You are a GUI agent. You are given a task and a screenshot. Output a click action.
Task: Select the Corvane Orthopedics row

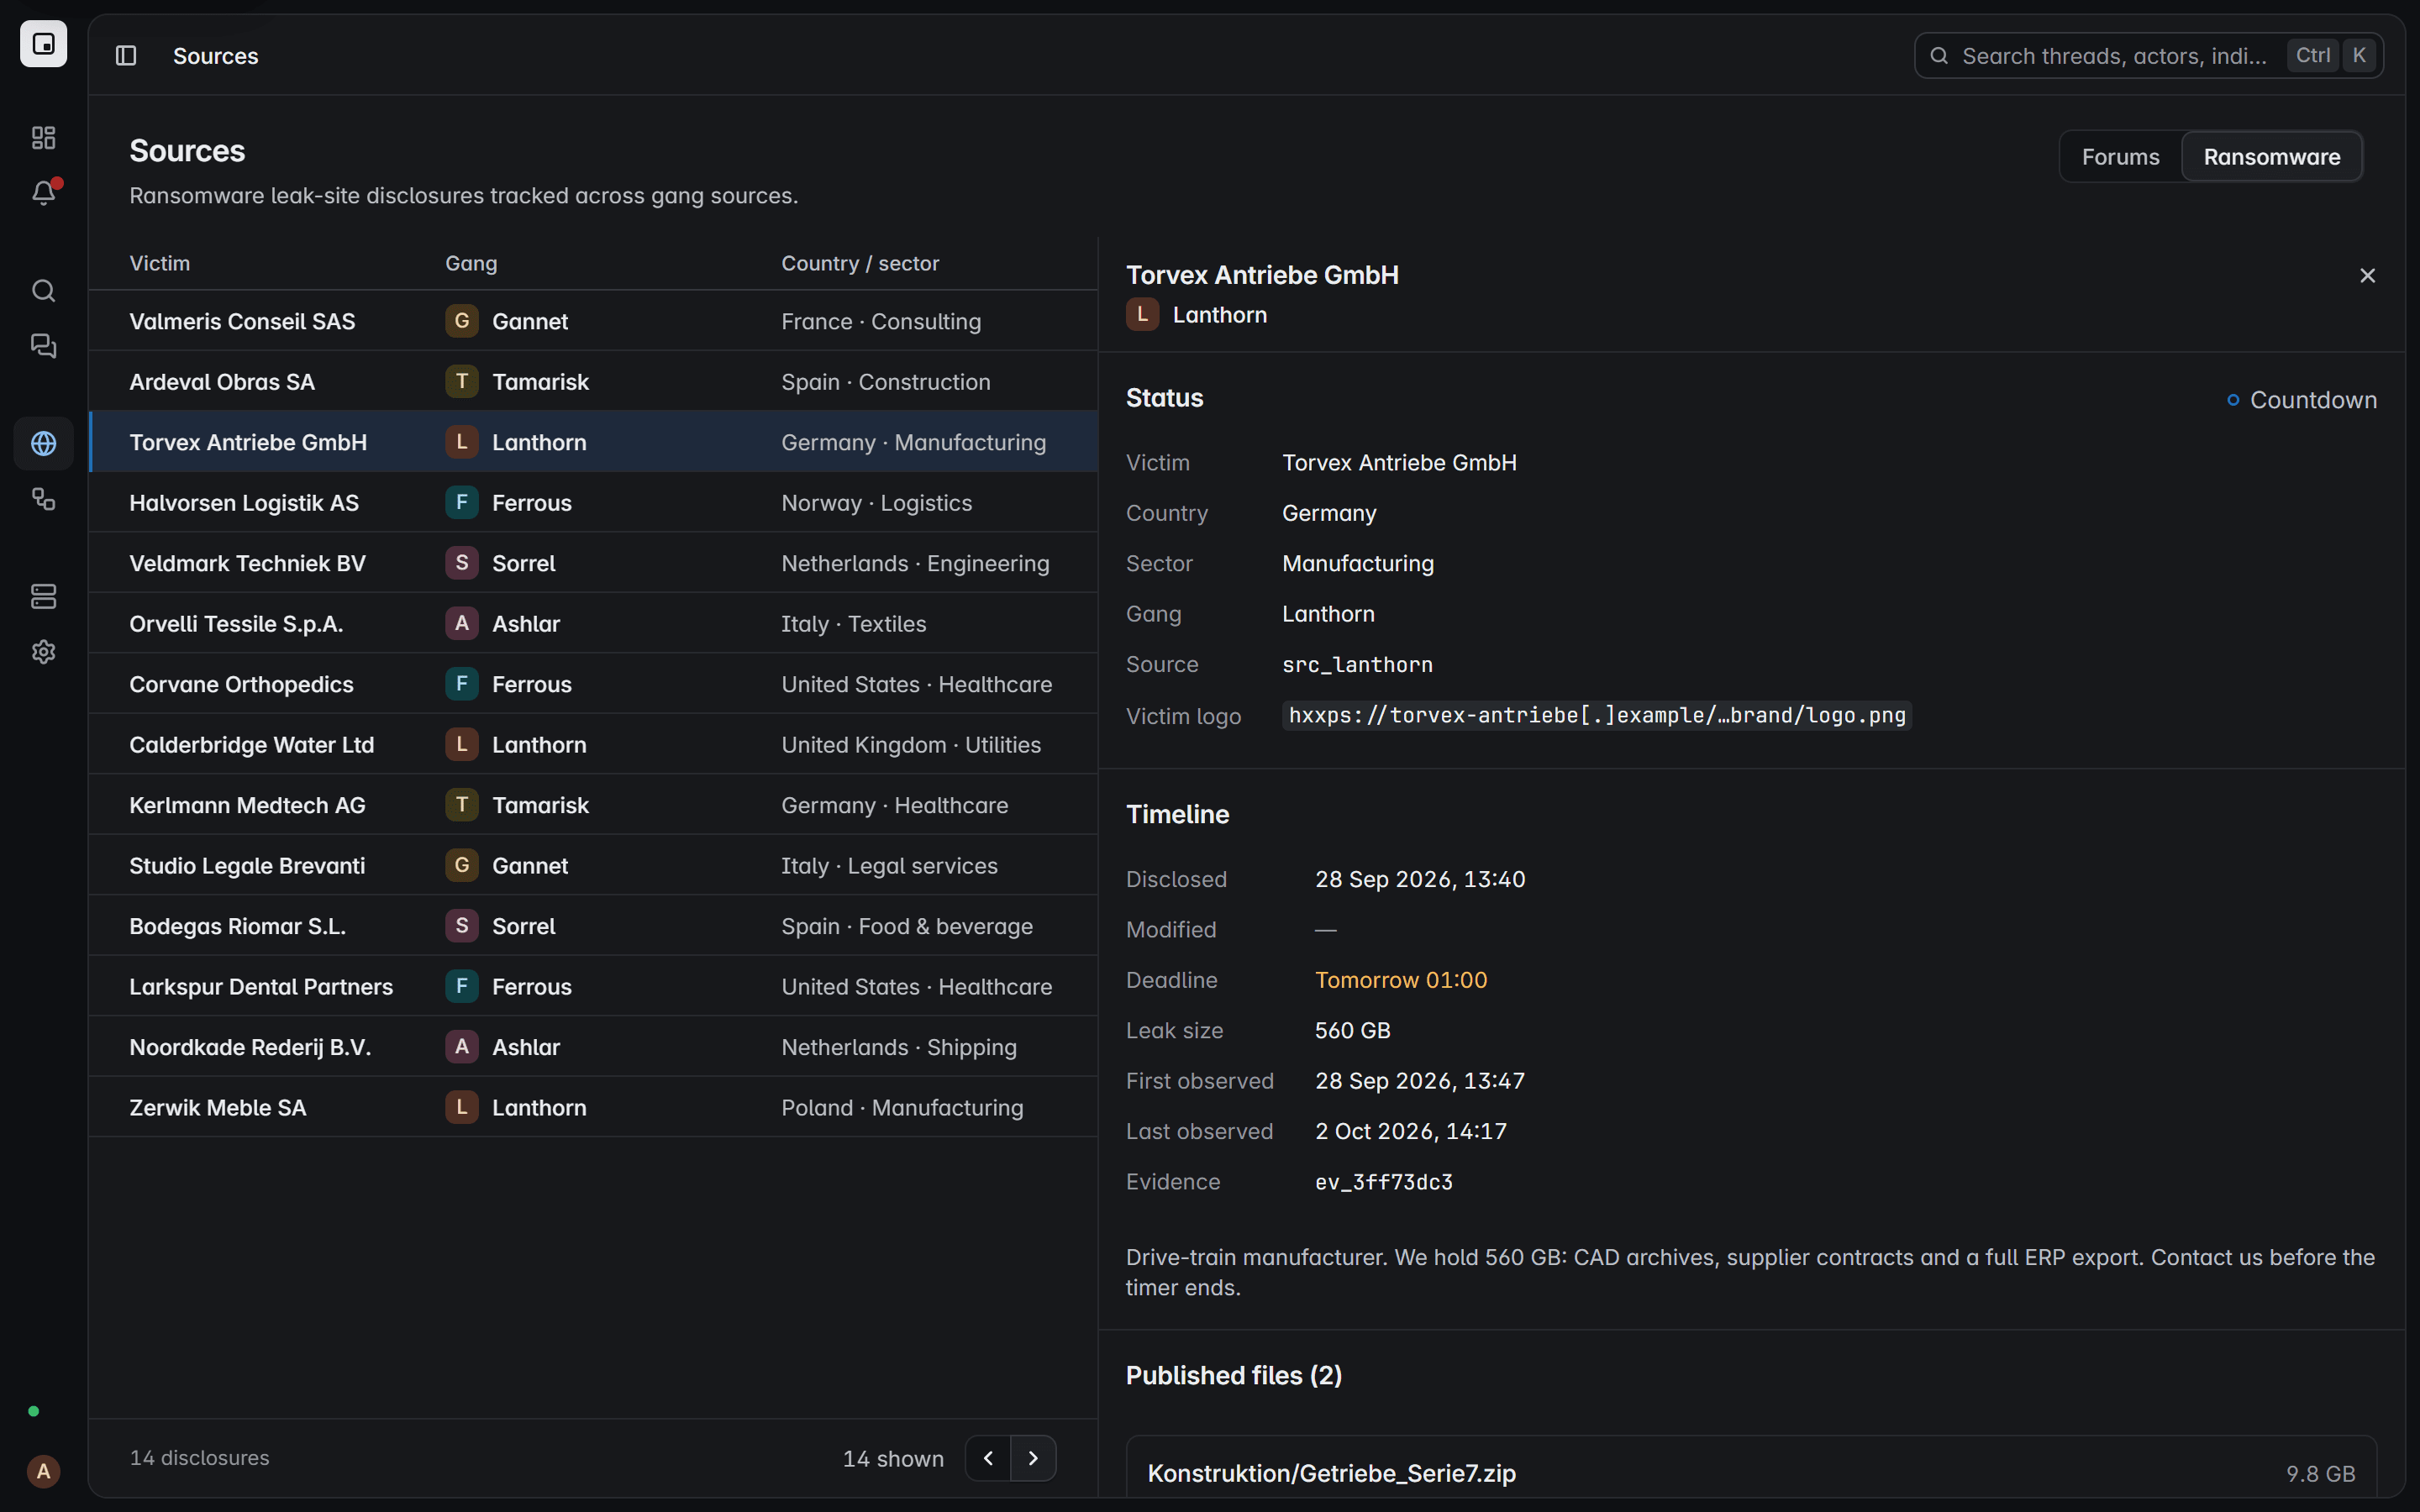tap(593, 684)
